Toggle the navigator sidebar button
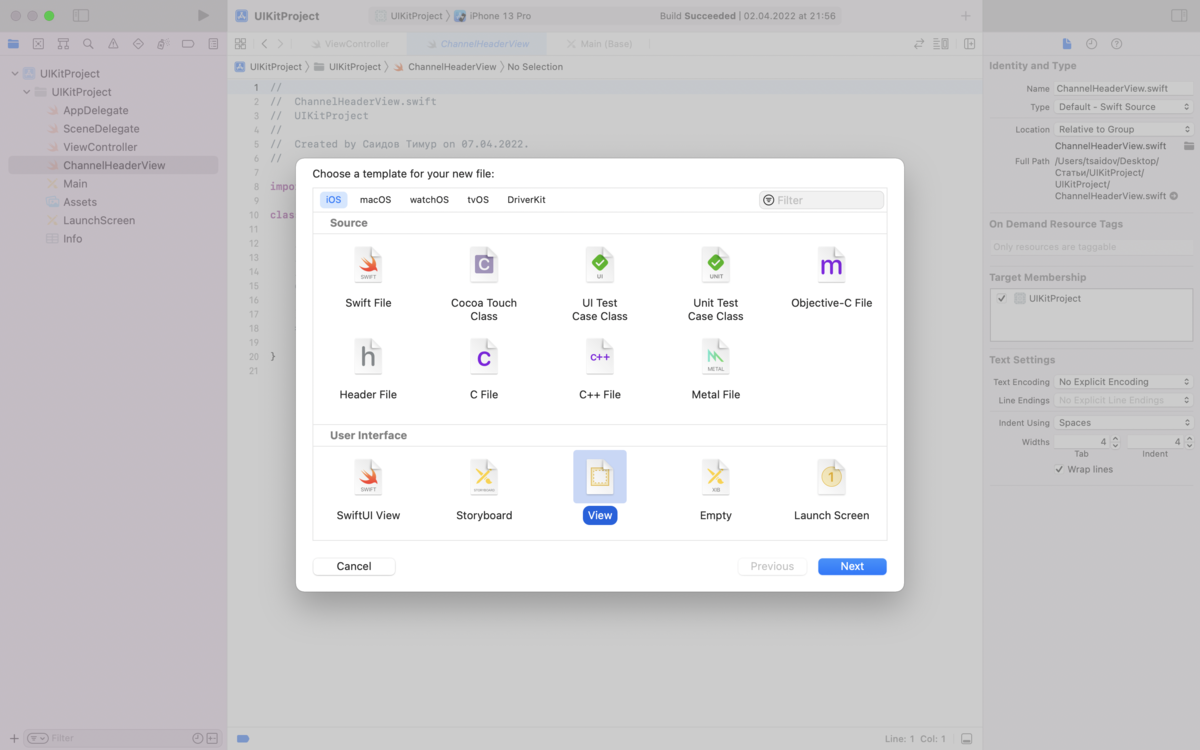This screenshot has height=750, width=1200. pos(81,16)
